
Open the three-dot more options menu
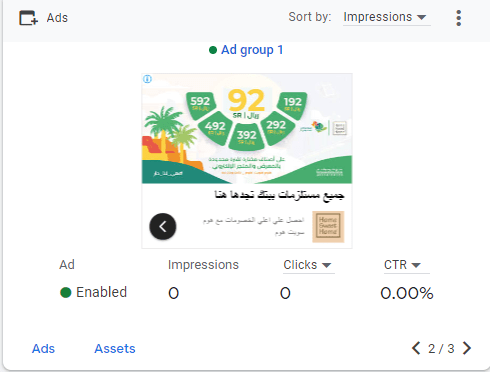(459, 18)
